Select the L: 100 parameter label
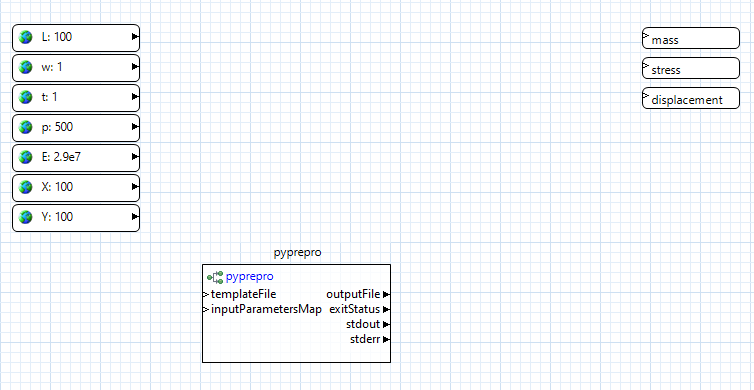Viewport: 754px width, 390px height. coord(57,37)
